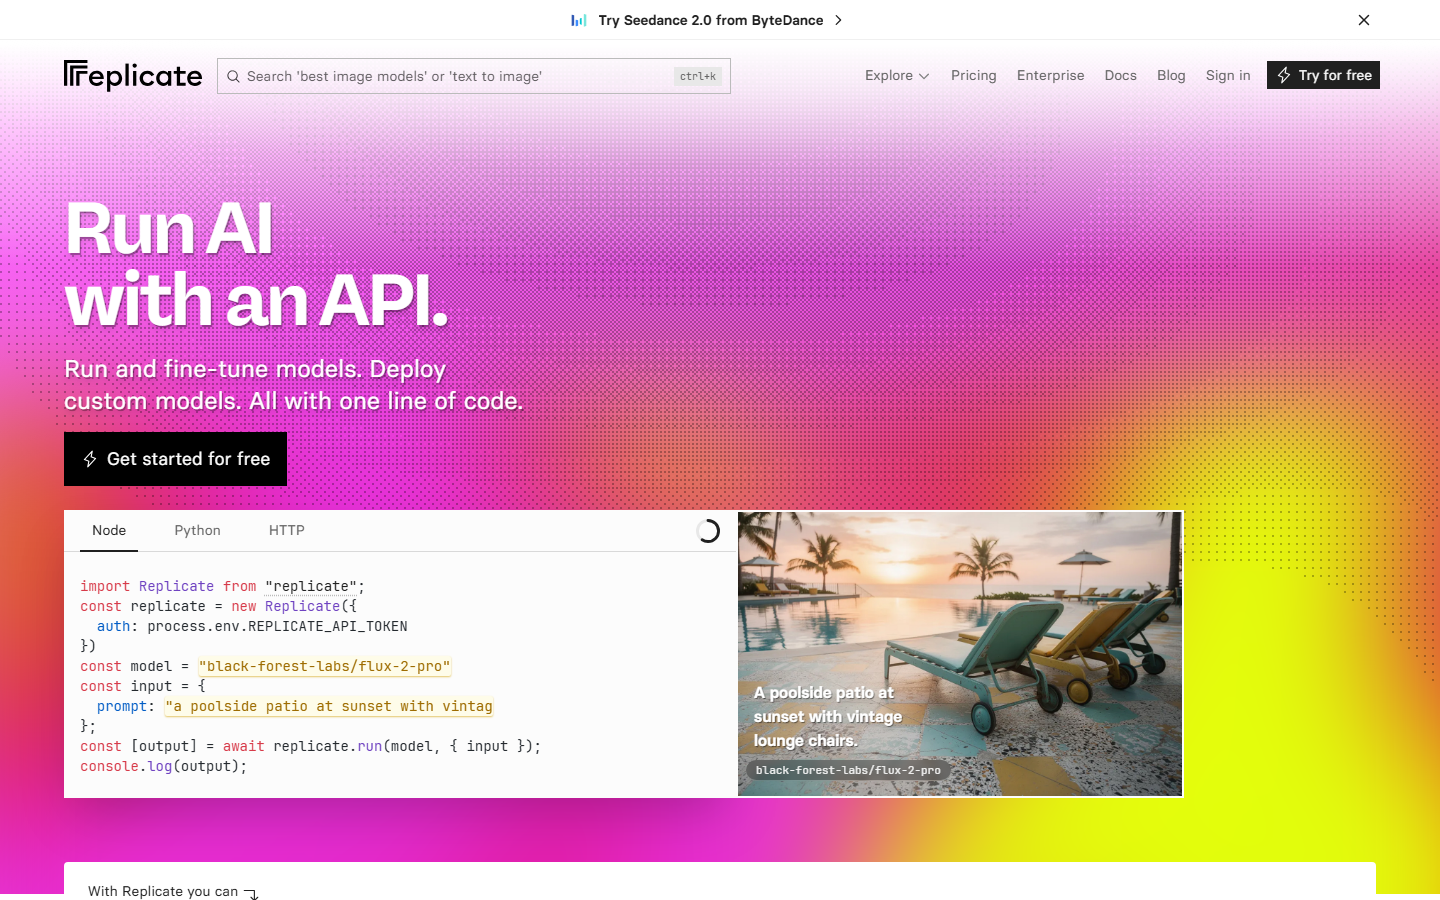Navigate to the Blog section
This screenshot has width=1440, height=900.
(x=1171, y=75)
